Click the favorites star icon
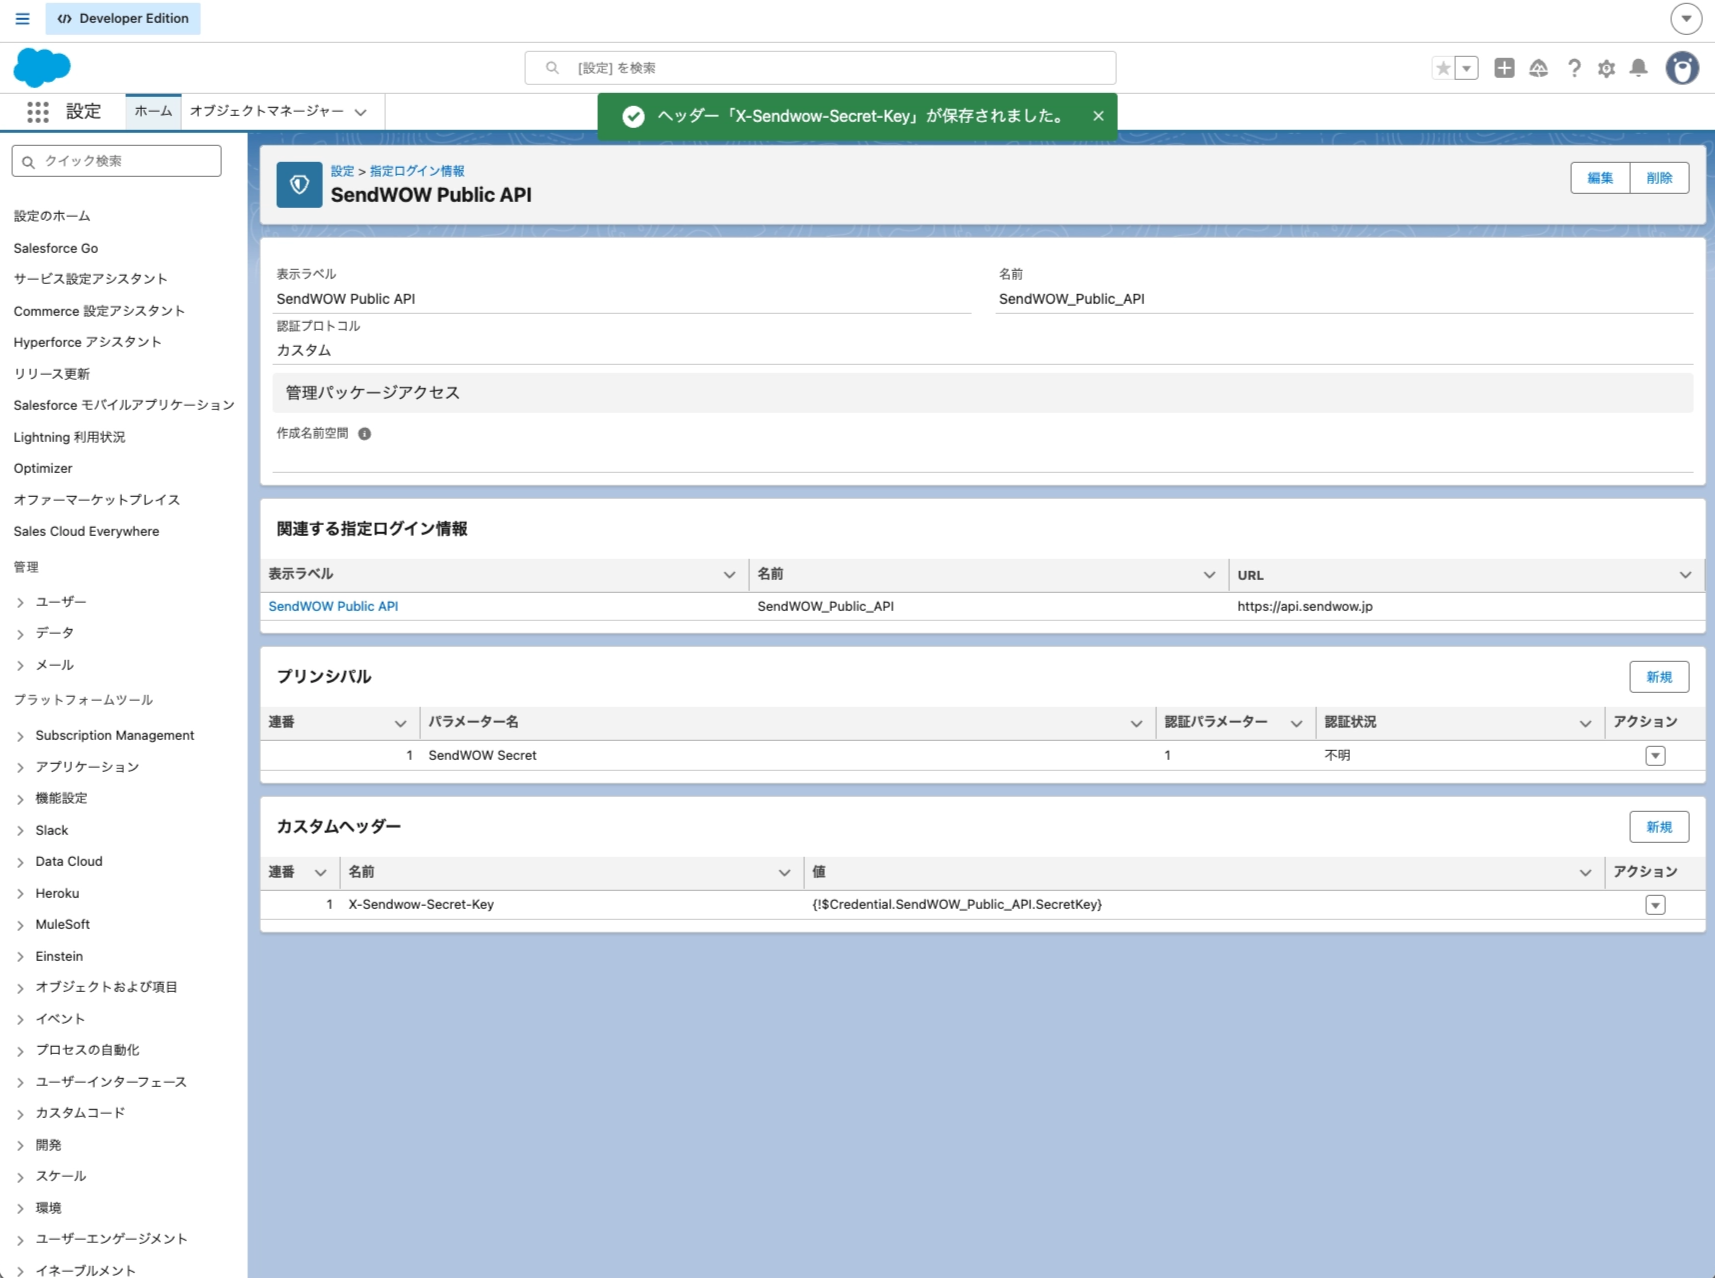 coord(1443,68)
